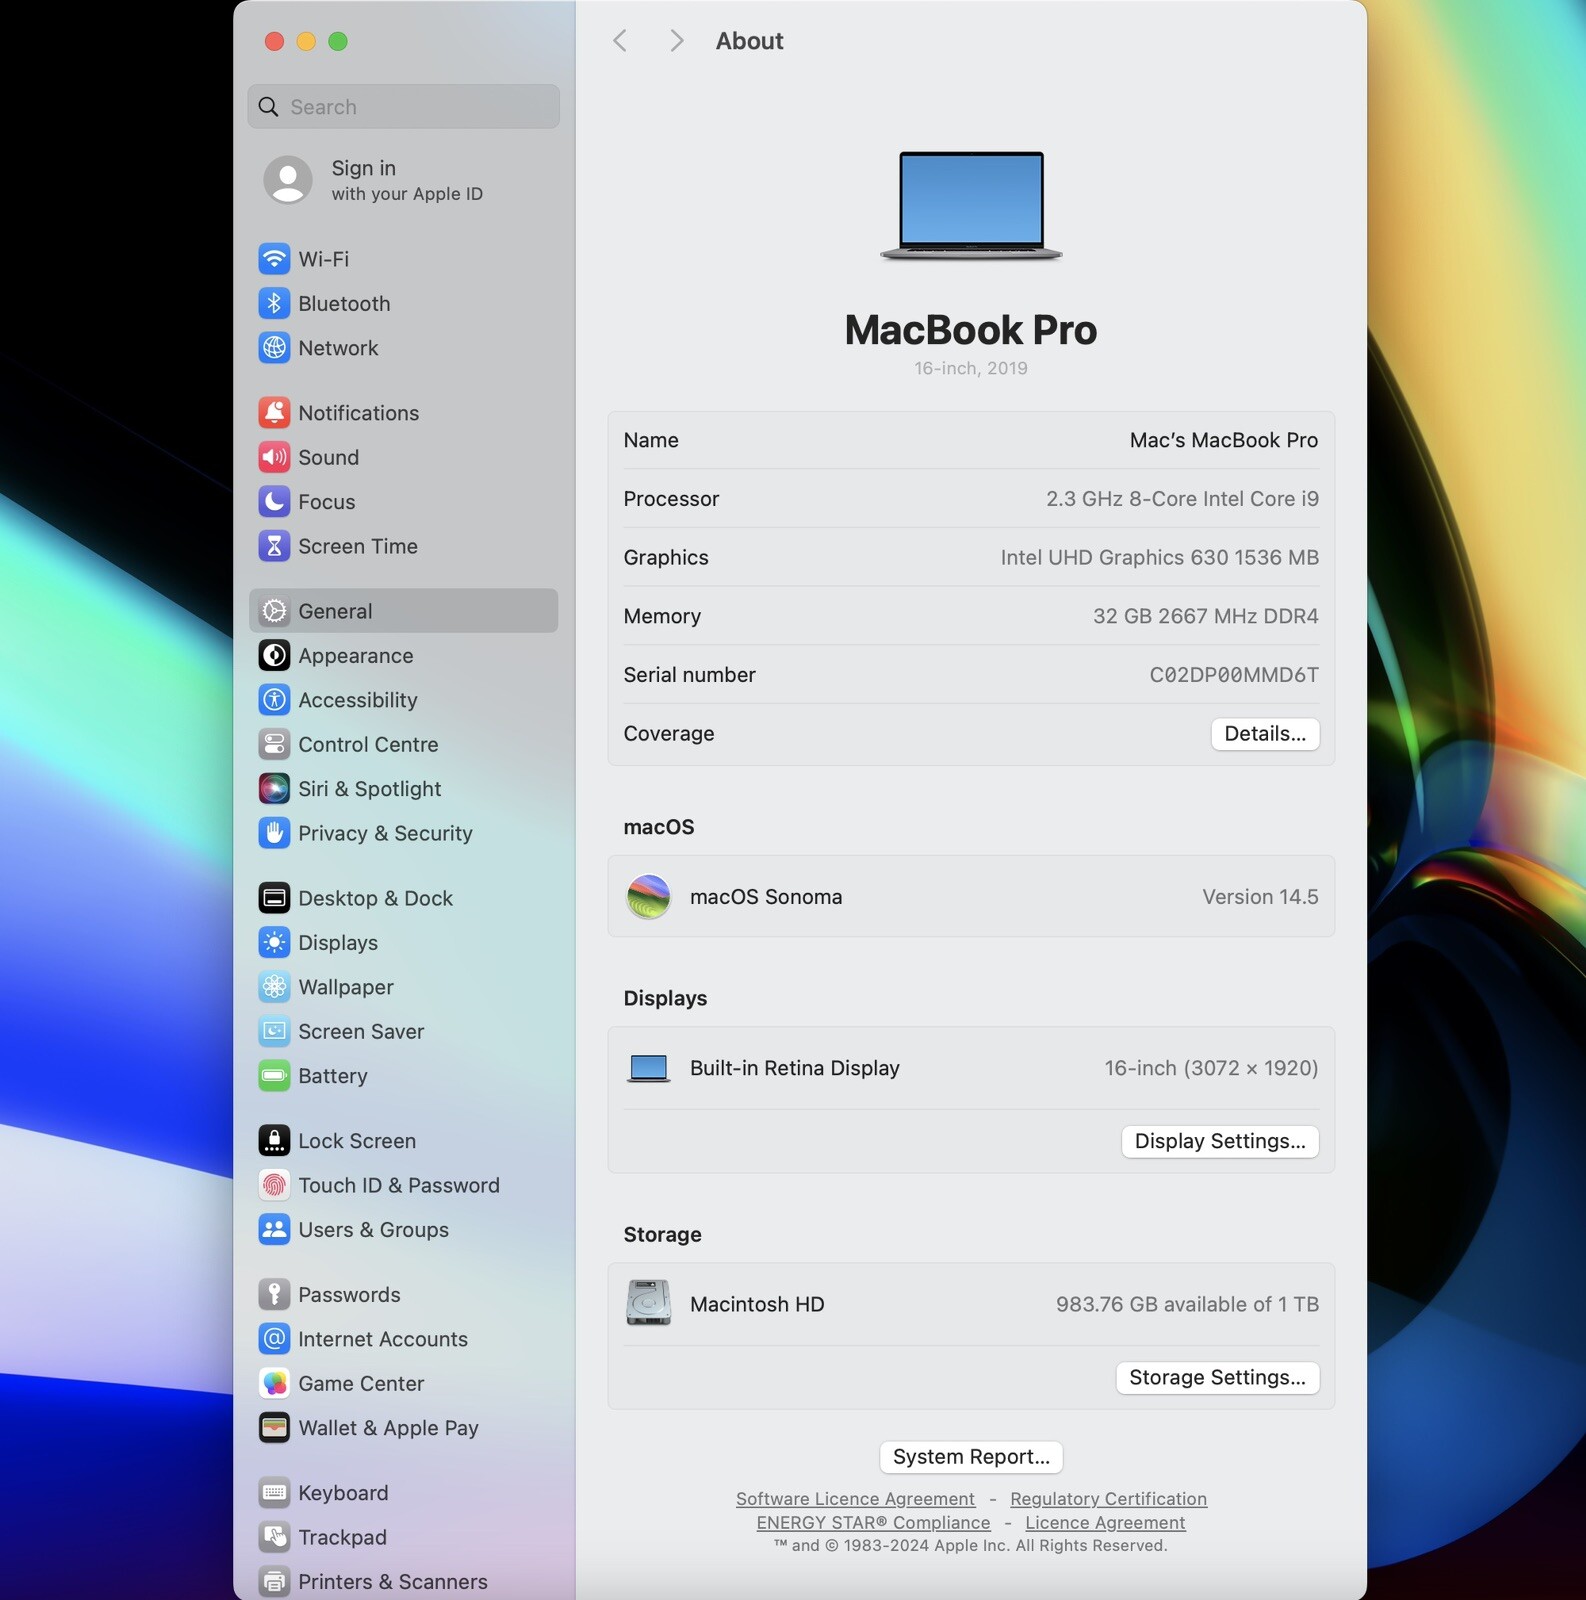This screenshot has height=1600, width=1586.
Task: Select the Game Center icon
Action: [x=274, y=1384]
